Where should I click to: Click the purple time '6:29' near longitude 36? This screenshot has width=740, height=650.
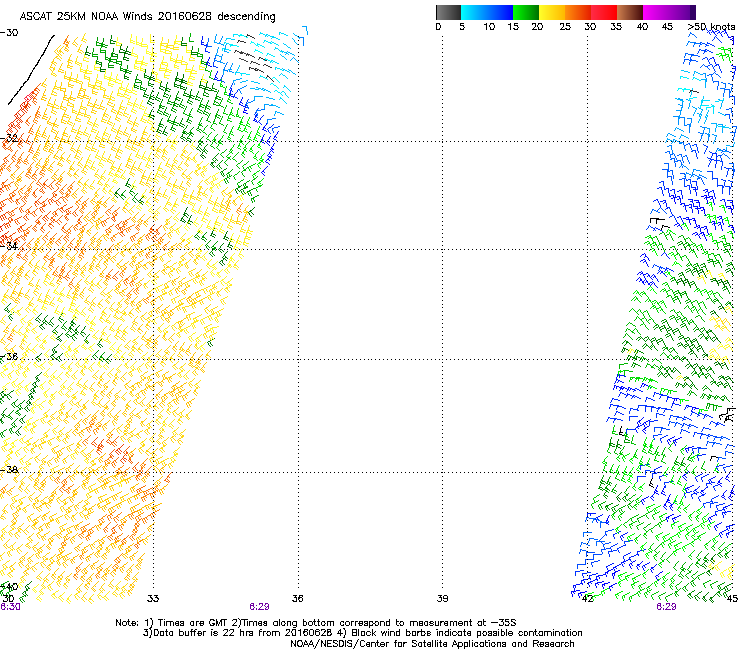pyautogui.click(x=259, y=607)
